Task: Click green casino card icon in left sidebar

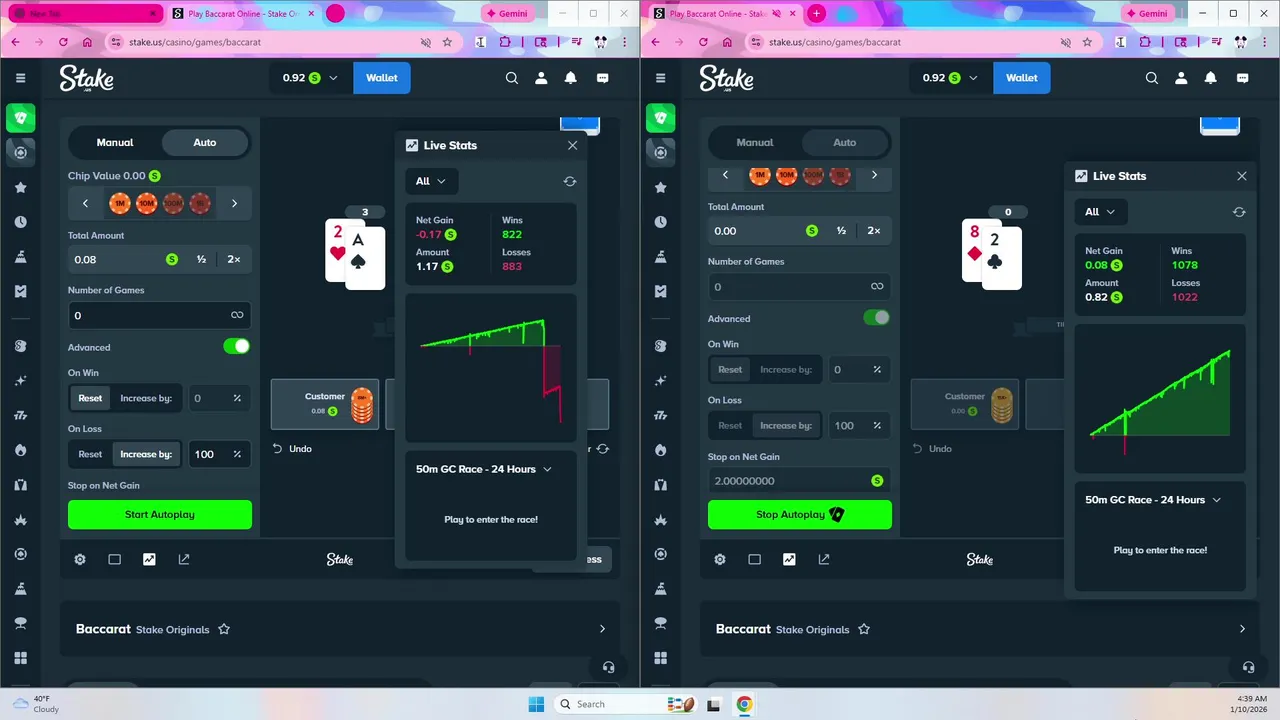Action: (x=20, y=118)
